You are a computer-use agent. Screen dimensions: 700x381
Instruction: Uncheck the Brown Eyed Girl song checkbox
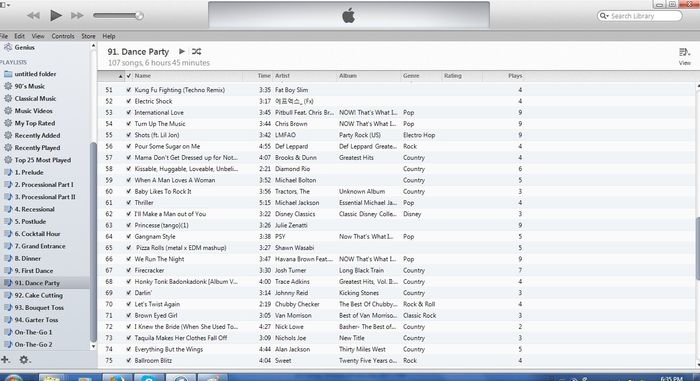(129, 315)
